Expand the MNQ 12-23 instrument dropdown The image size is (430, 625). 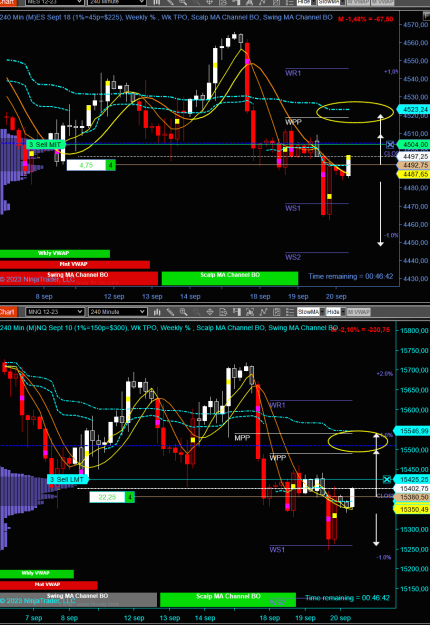[x=55, y=312]
